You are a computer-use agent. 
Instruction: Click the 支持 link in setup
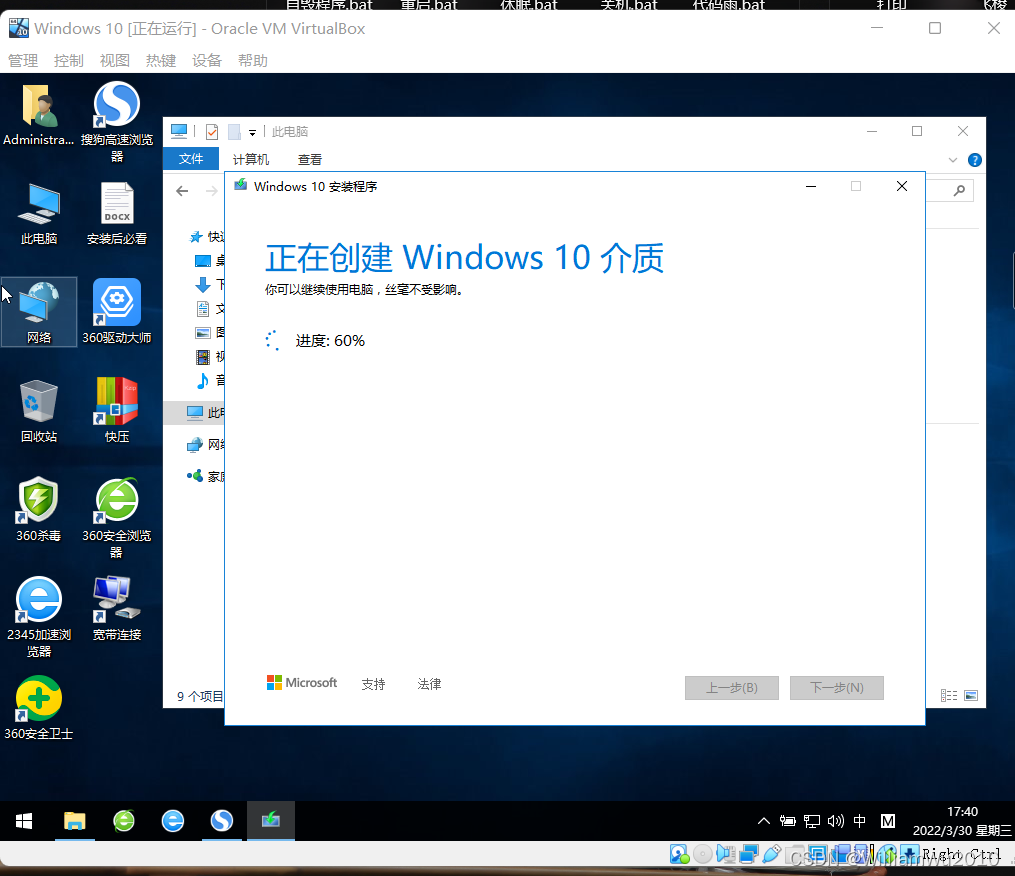point(374,684)
